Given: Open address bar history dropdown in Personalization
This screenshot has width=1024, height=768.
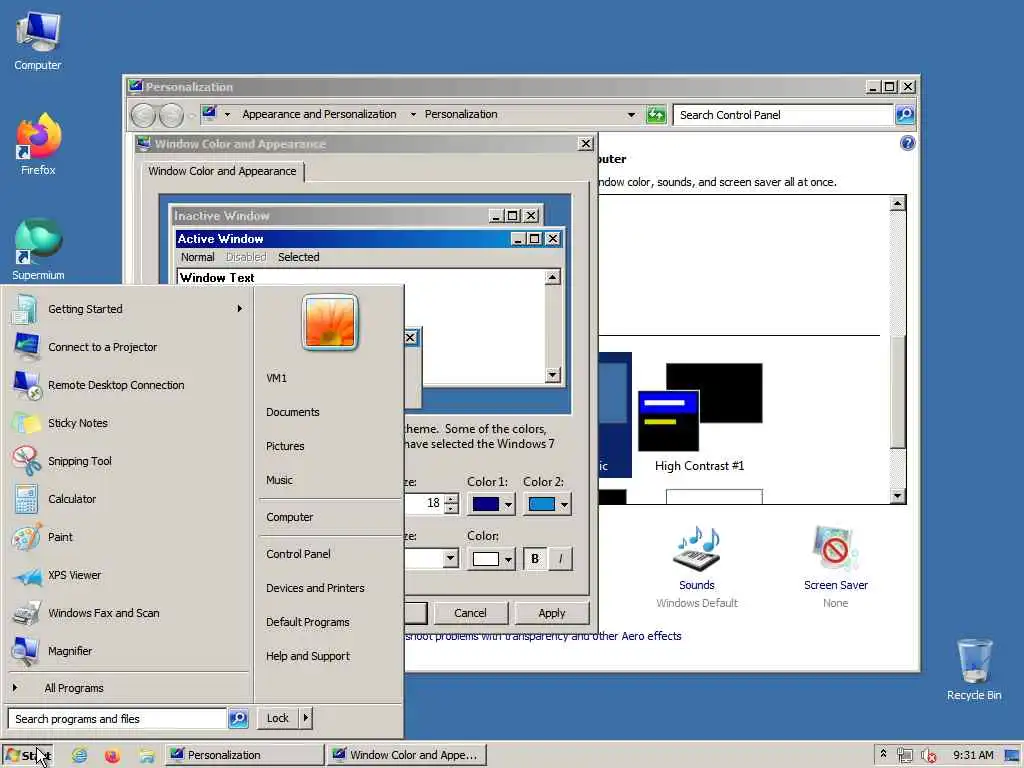Looking at the screenshot, I should click(631, 115).
